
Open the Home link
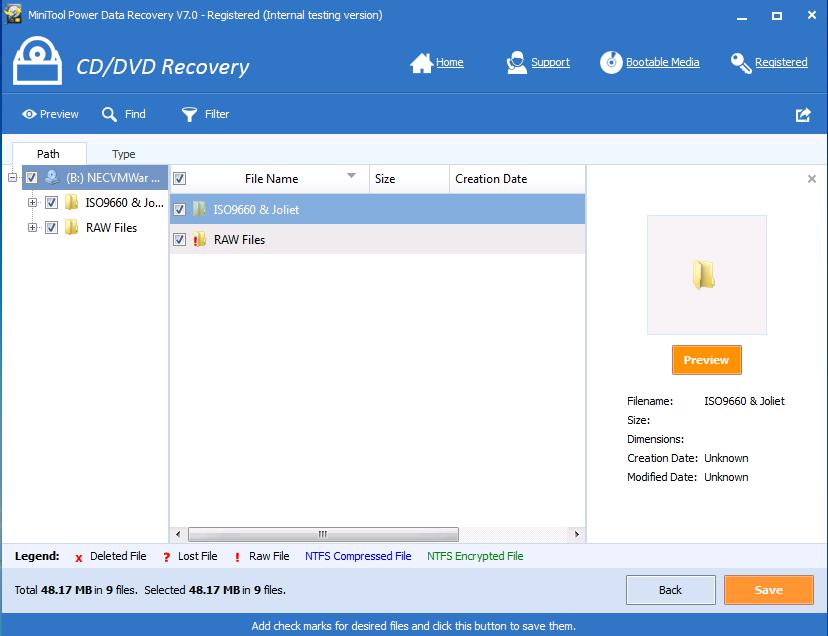point(449,62)
